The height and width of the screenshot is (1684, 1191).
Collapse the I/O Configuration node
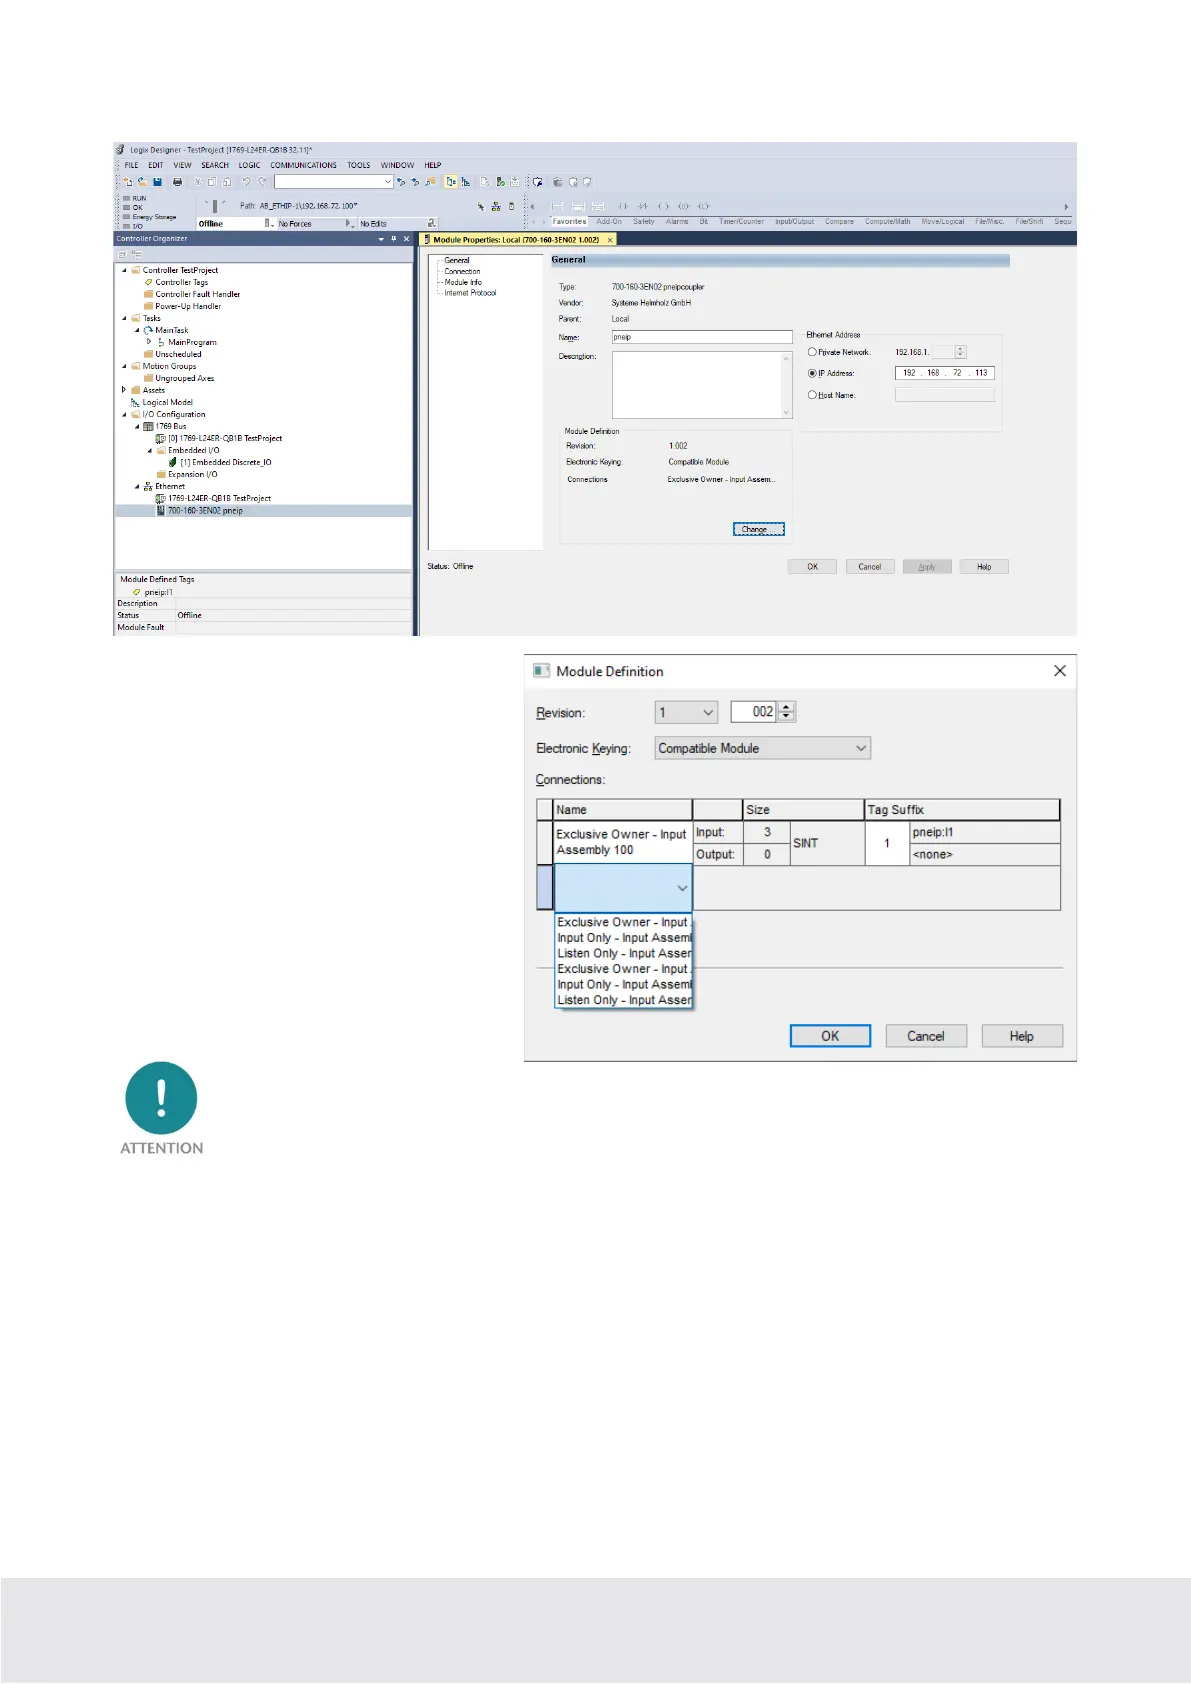click(125, 414)
